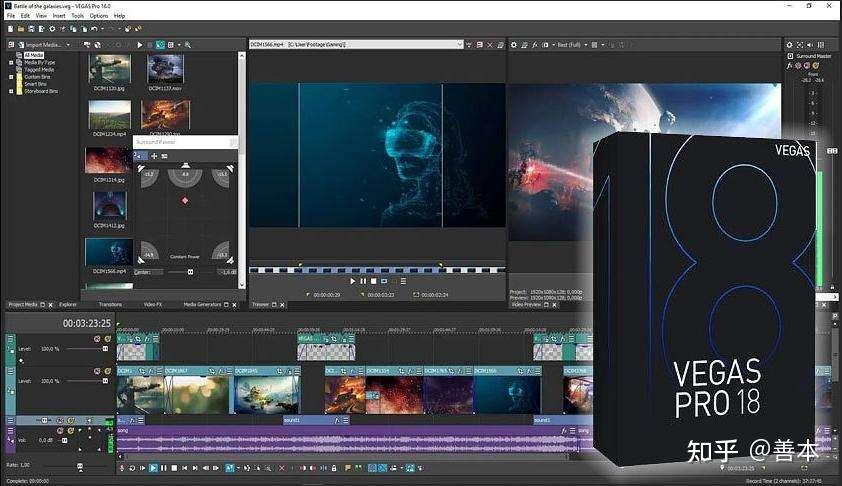Click the New project icon in main toolbar
This screenshot has width=842, height=486.
click(x=10, y=28)
